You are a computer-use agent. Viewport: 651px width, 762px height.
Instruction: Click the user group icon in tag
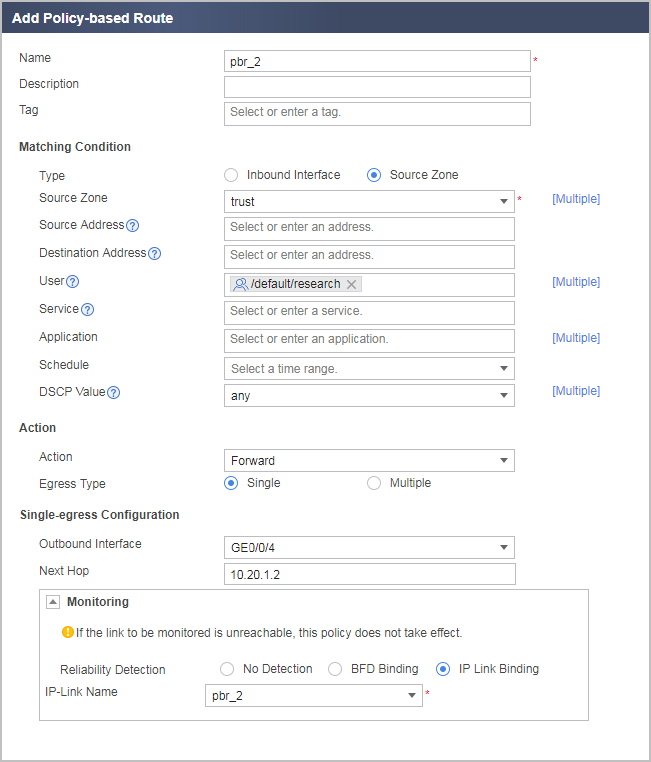coord(240,284)
